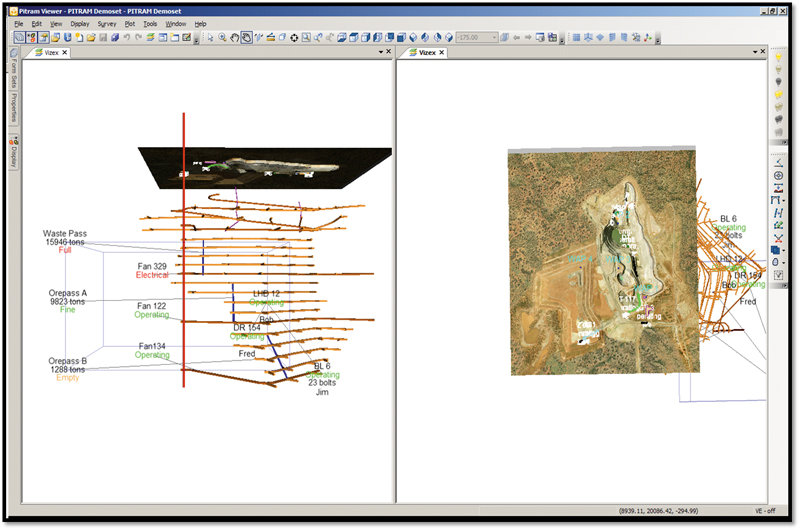Click the Undo arrow in toolbar
Viewport: 800px width, 530px height.
pos(127,38)
